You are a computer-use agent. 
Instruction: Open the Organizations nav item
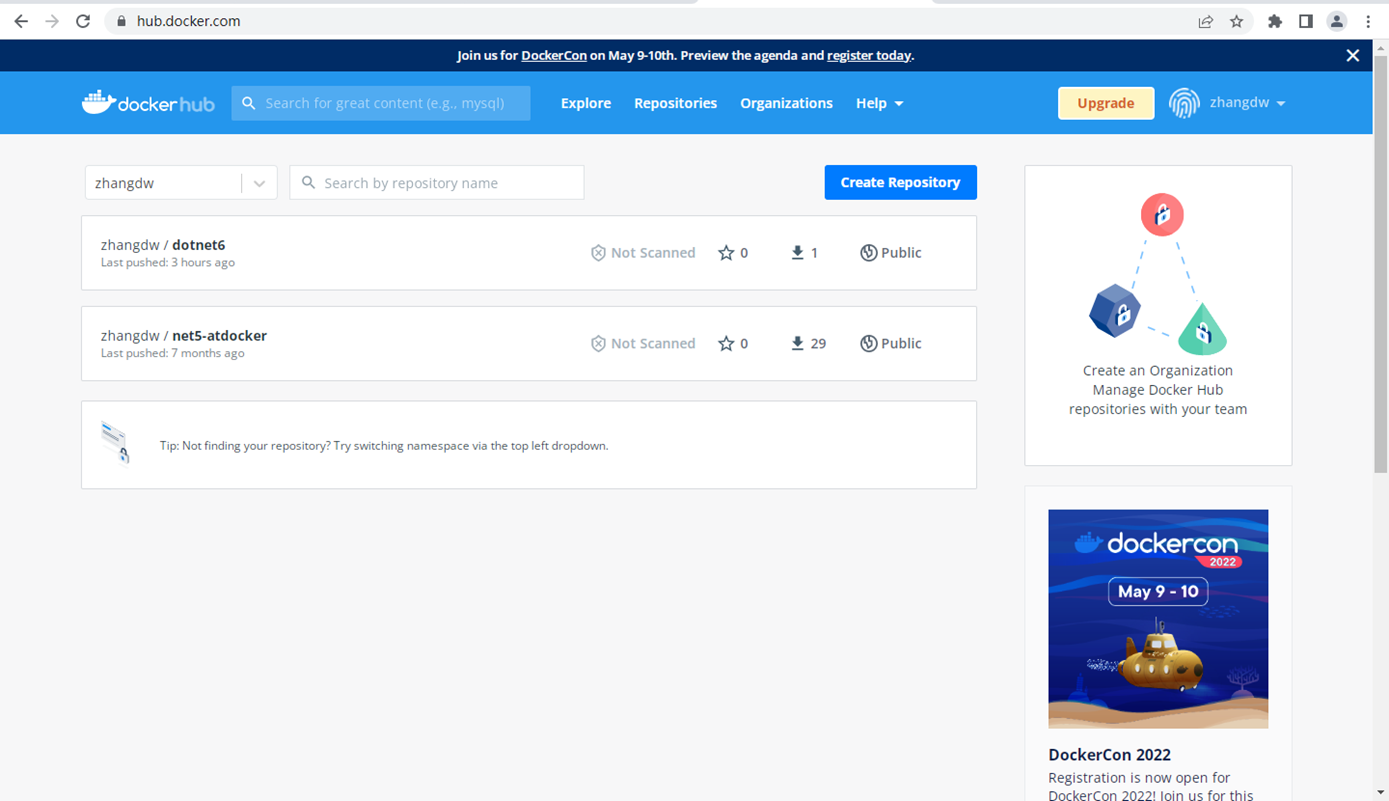(786, 103)
